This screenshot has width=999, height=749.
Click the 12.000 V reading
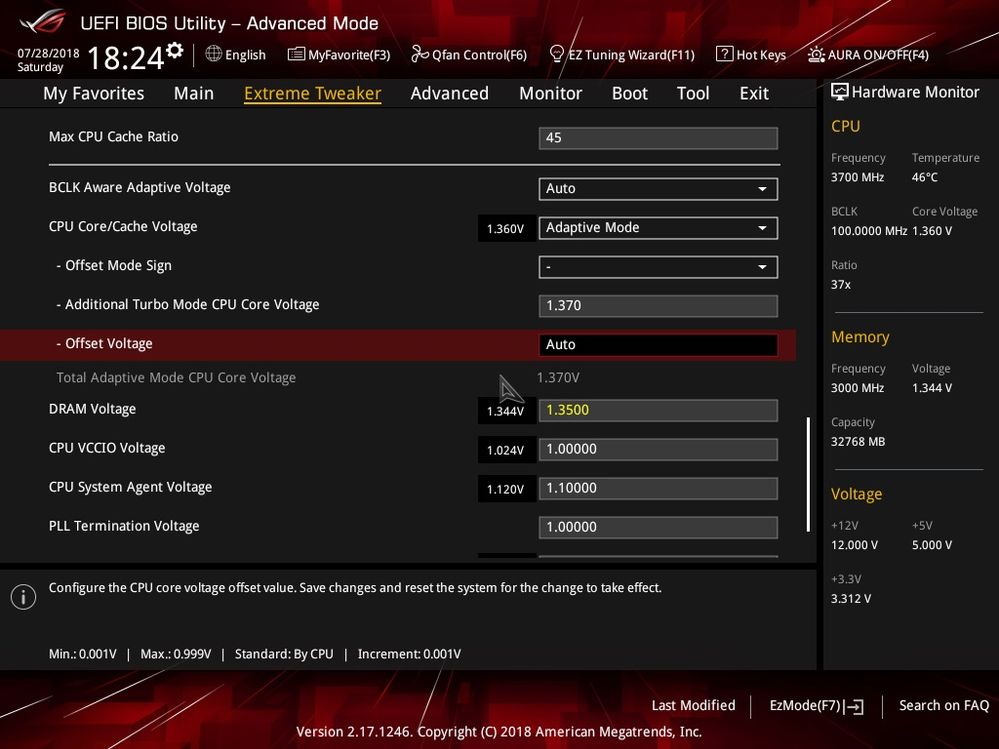tap(854, 545)
